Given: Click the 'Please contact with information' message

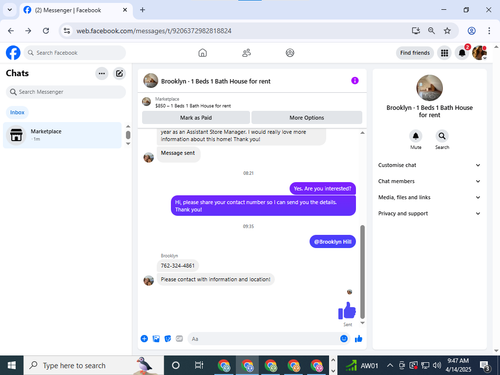Looking at the screenshot, I should pos(216,279).
